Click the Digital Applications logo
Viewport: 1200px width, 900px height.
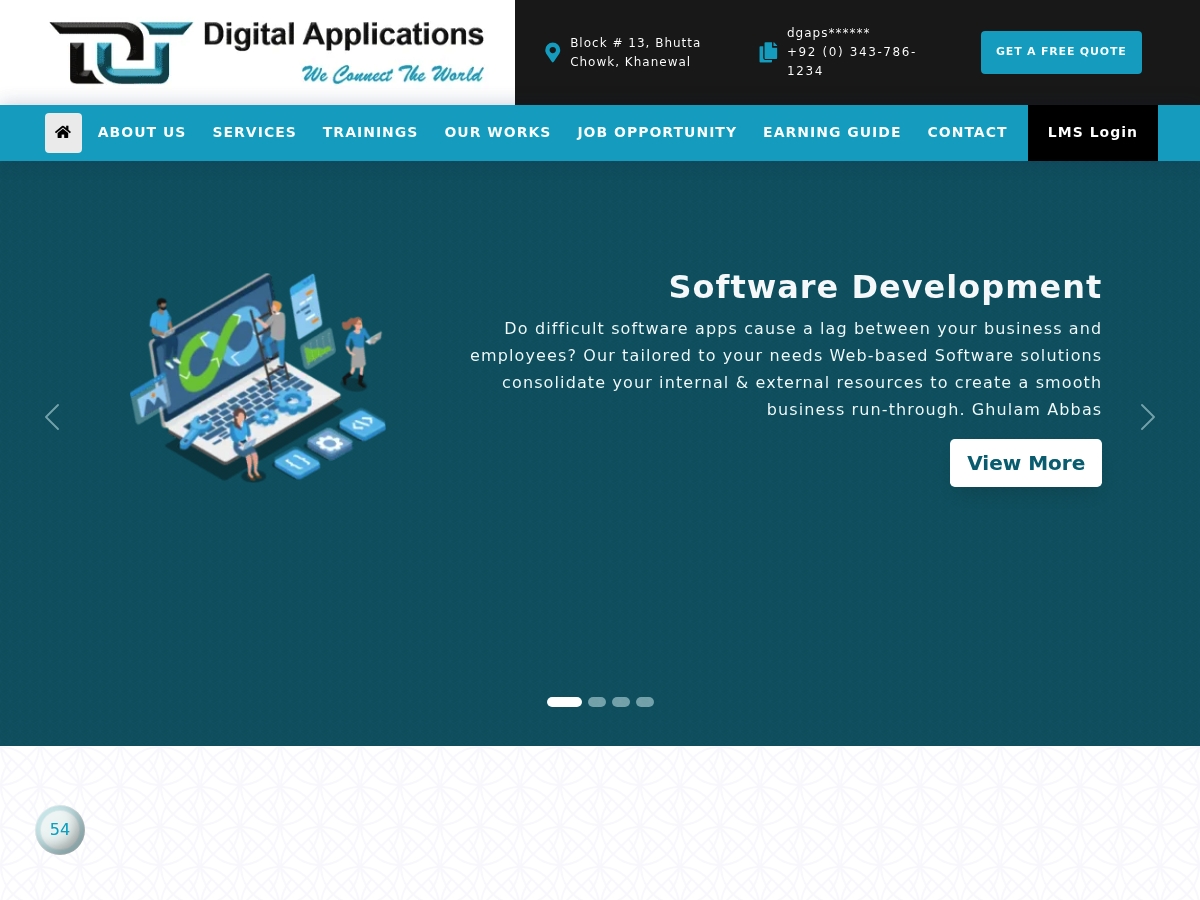tap(267, 52)
